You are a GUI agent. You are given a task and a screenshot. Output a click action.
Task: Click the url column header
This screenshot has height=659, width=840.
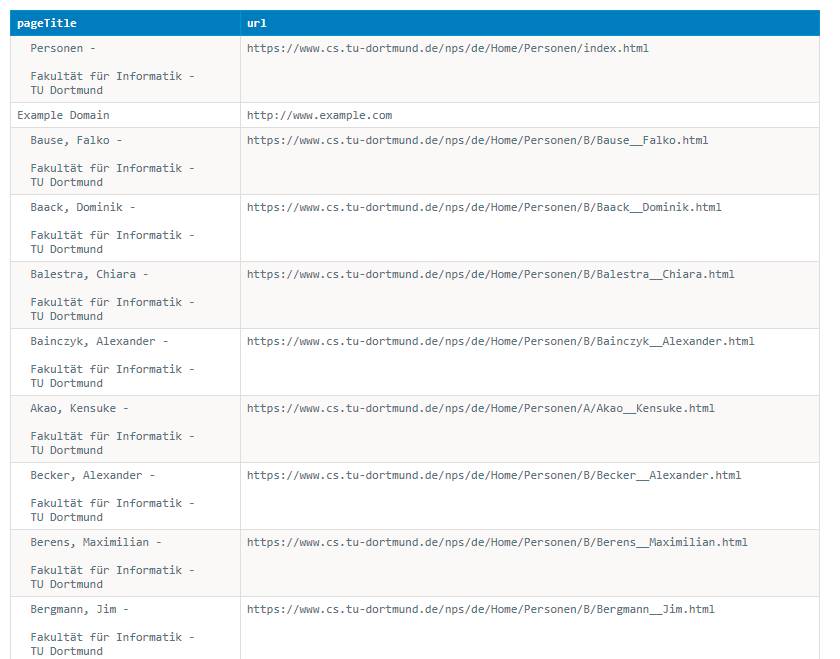click(x=530, y=23)
